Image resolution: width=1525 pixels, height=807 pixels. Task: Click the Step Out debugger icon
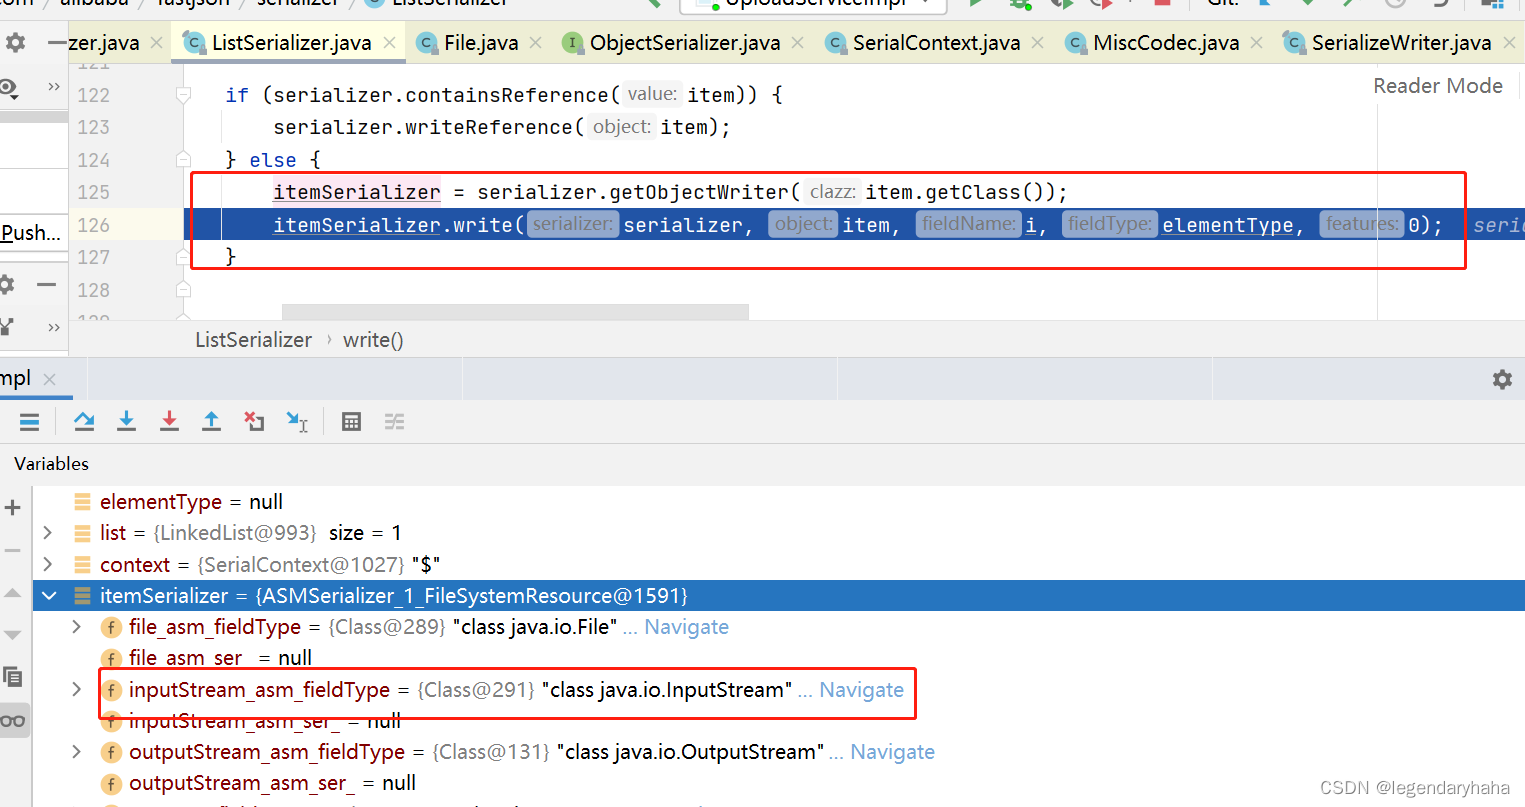pyautogui.click(x=211, y=422)
